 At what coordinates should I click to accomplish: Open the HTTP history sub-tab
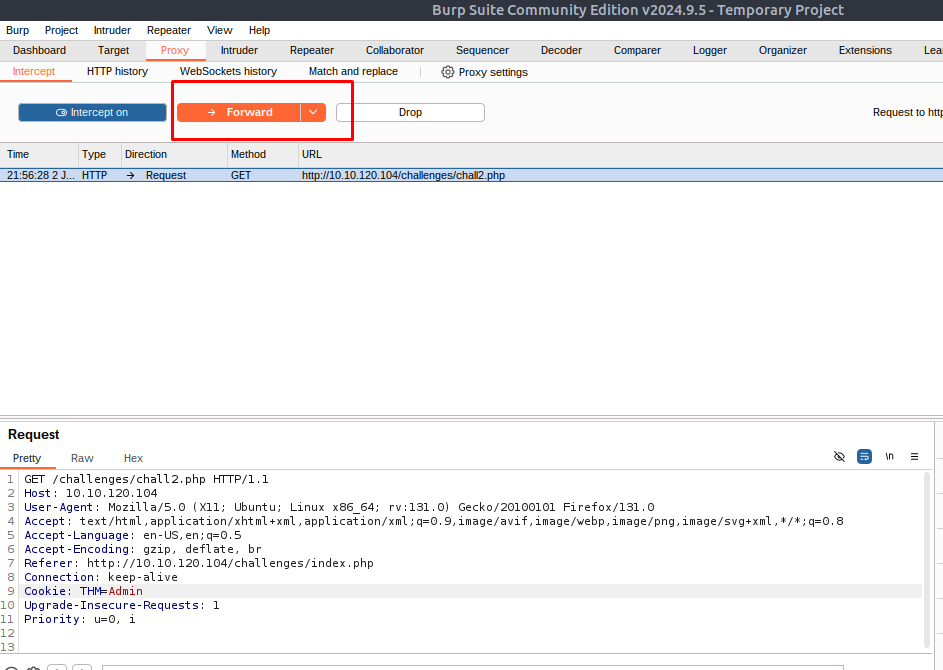click(x=117, y=72)
